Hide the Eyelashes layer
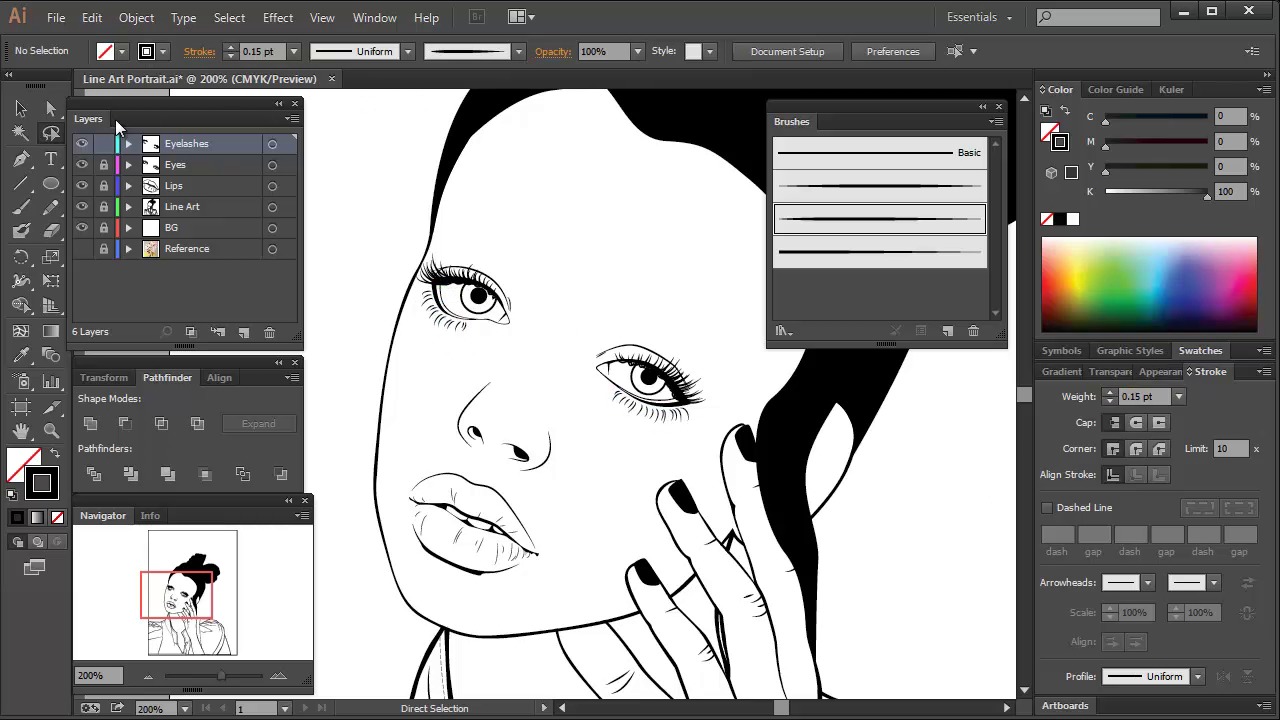 tap(82, 144)
